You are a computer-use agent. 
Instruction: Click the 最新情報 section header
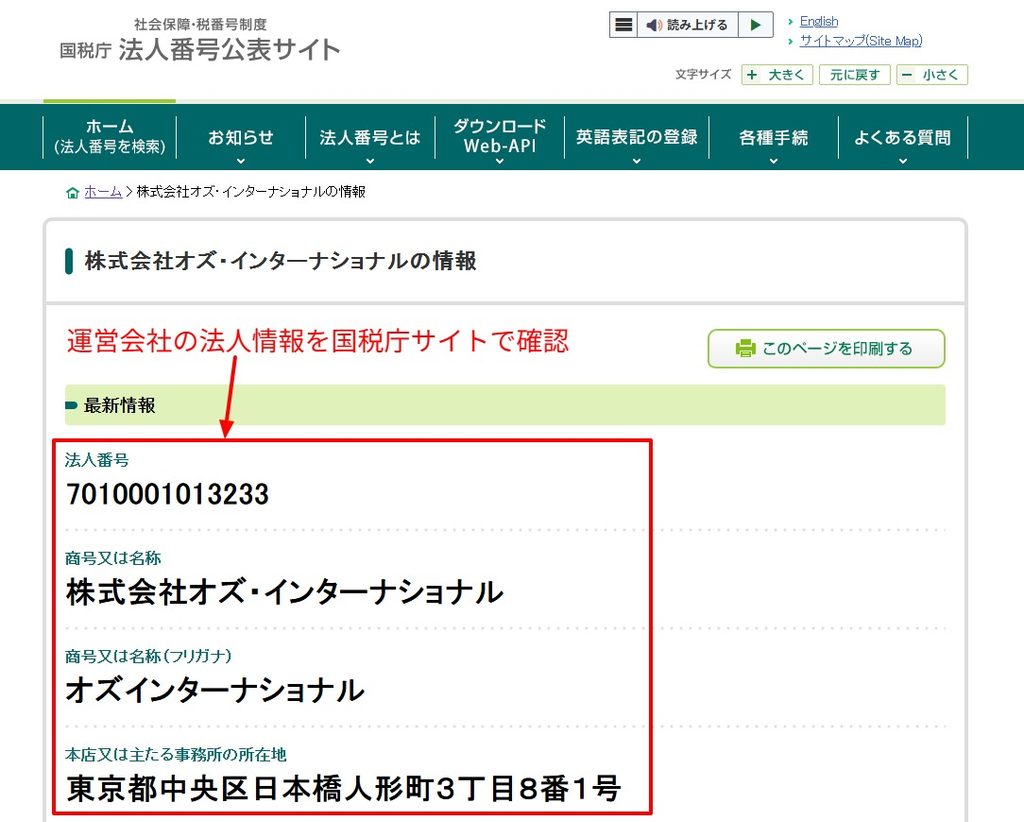(505, 405)
